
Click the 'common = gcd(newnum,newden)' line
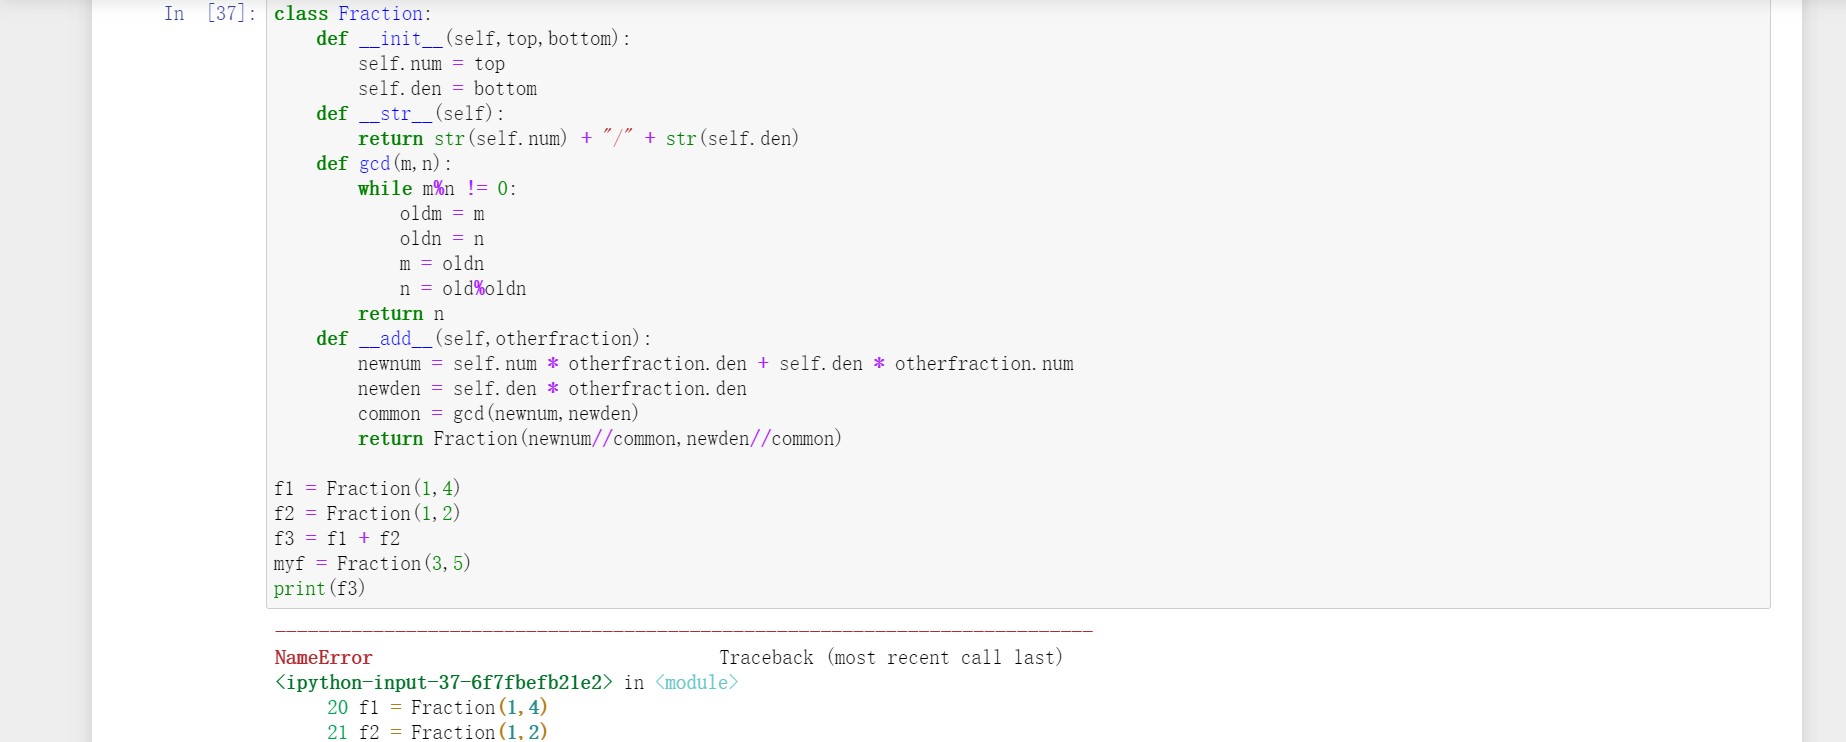[x=498, y=414]
